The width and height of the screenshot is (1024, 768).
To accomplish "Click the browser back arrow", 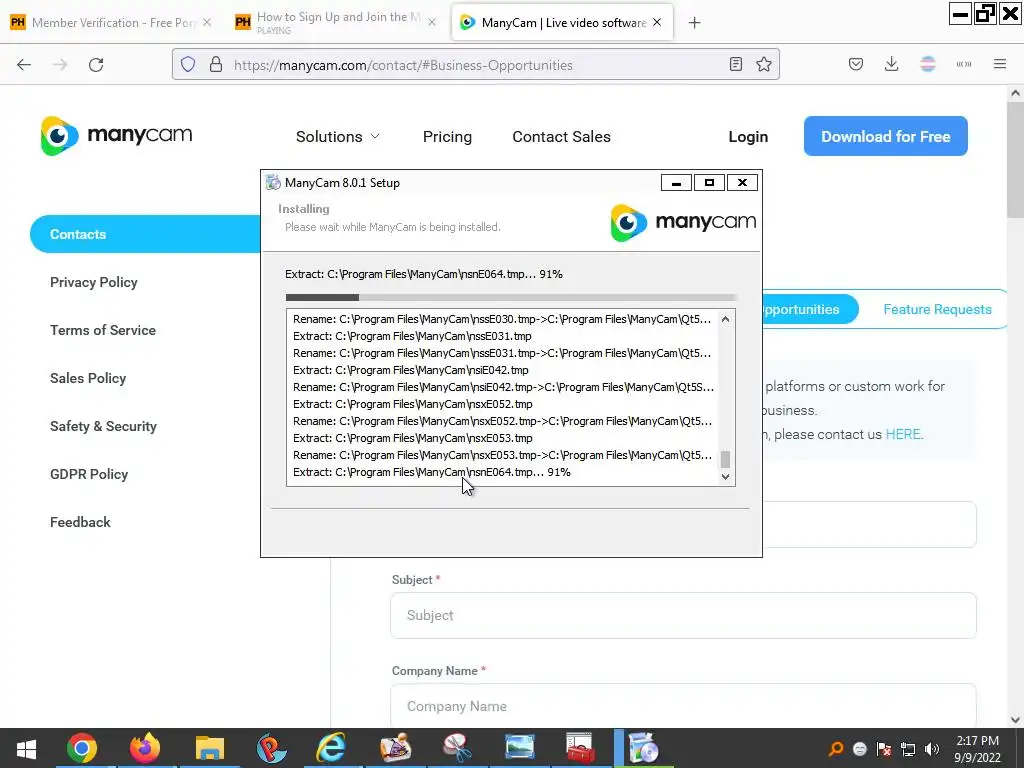I will click(x=24, y=65).
